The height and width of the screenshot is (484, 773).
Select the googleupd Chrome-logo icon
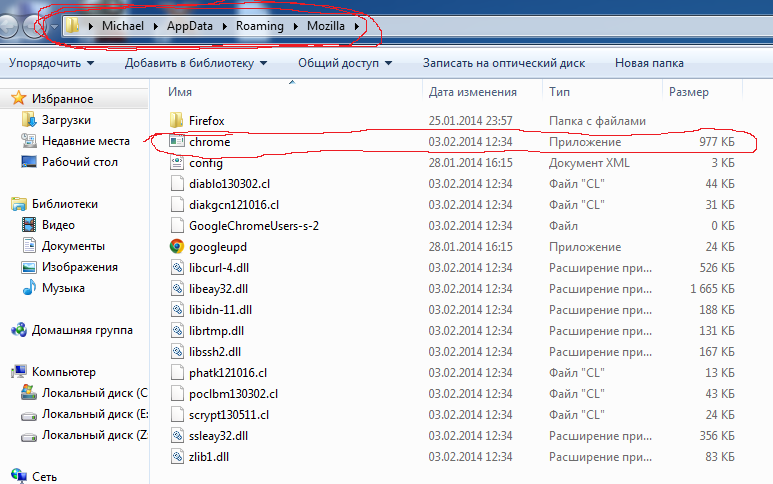[x=176, y=246]
